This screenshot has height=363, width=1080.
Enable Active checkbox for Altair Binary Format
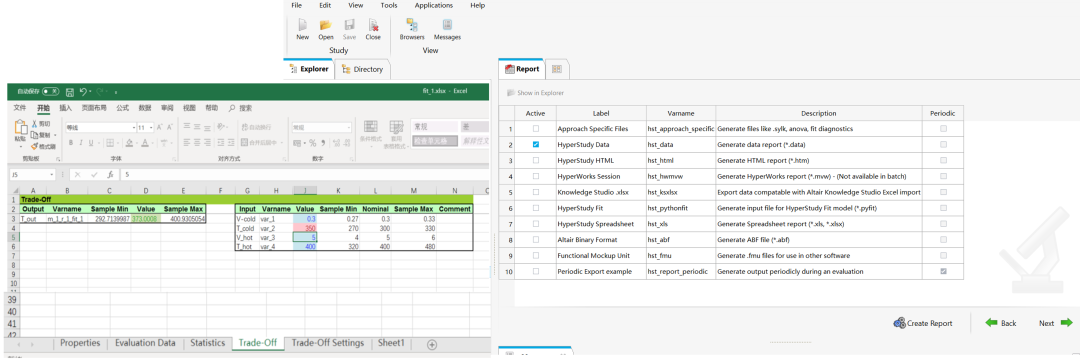tap(536, 240)
